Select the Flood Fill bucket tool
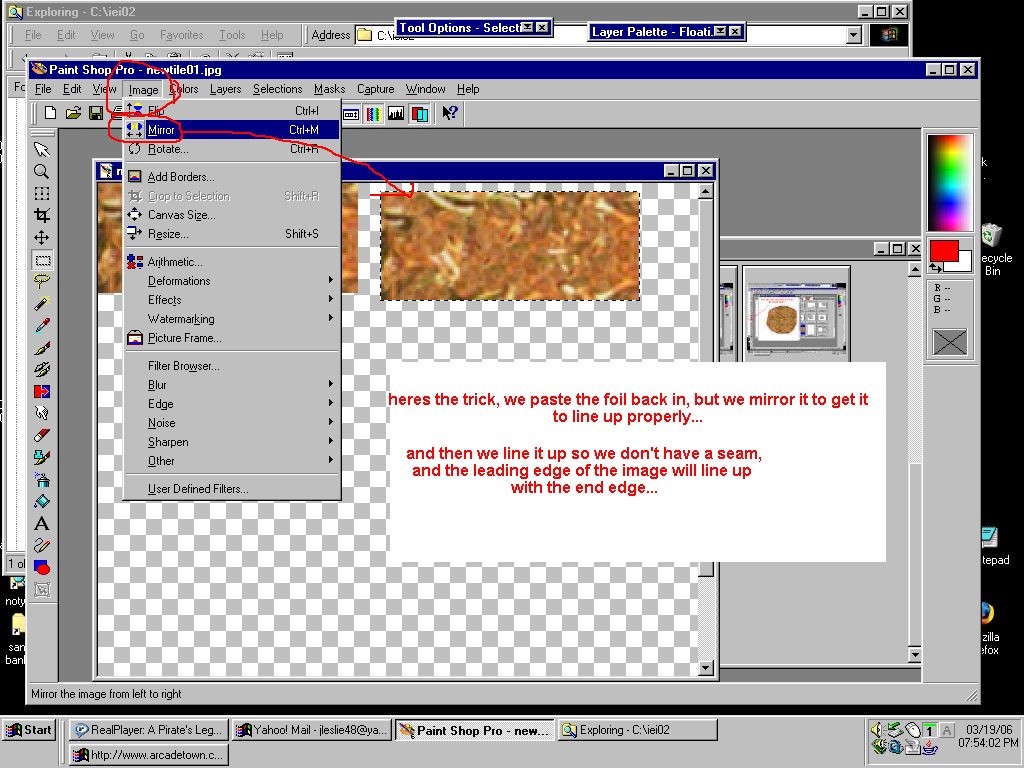Image resolution: width=1024 pixels, height=768 pixels. tap(42, 502)
